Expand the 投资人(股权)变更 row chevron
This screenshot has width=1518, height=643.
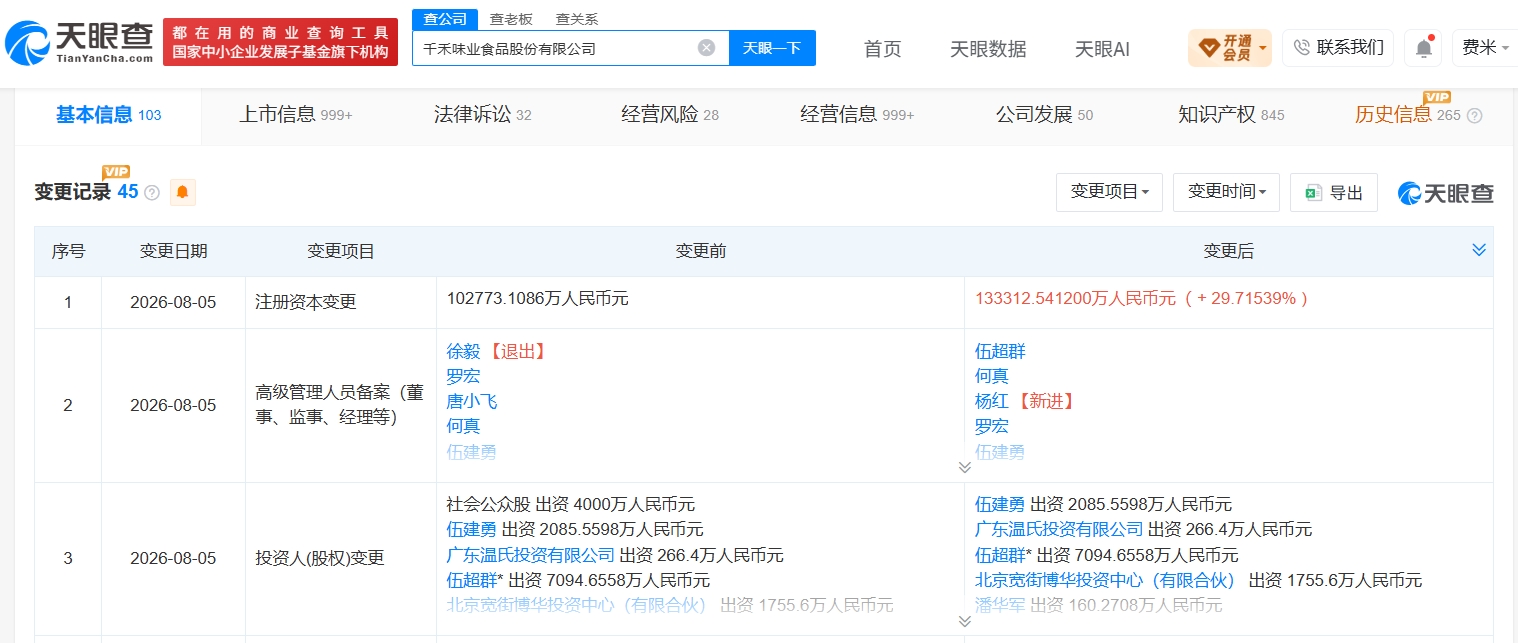[x=964, y=621]
